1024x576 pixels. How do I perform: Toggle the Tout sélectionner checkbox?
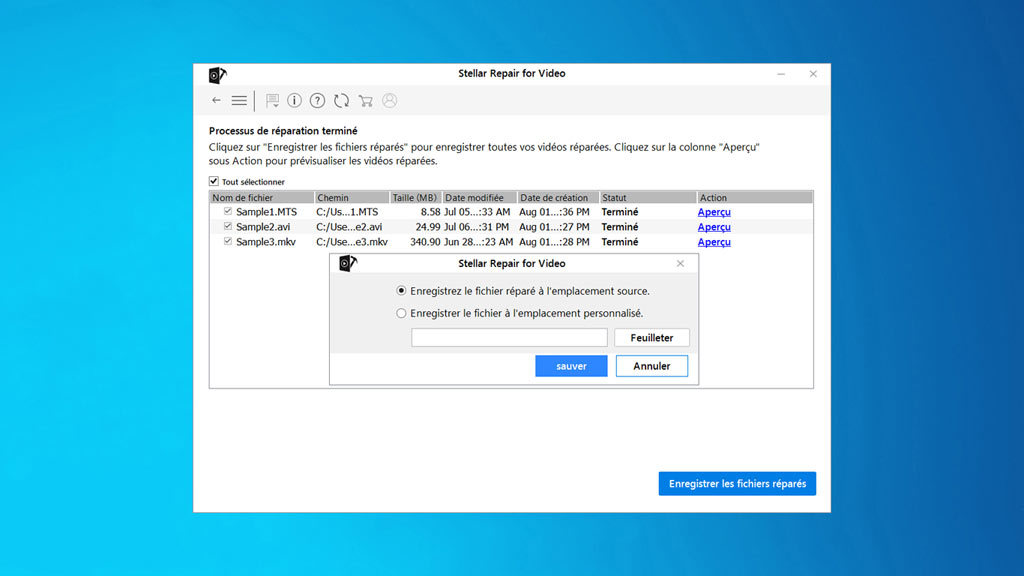[214, 181]
